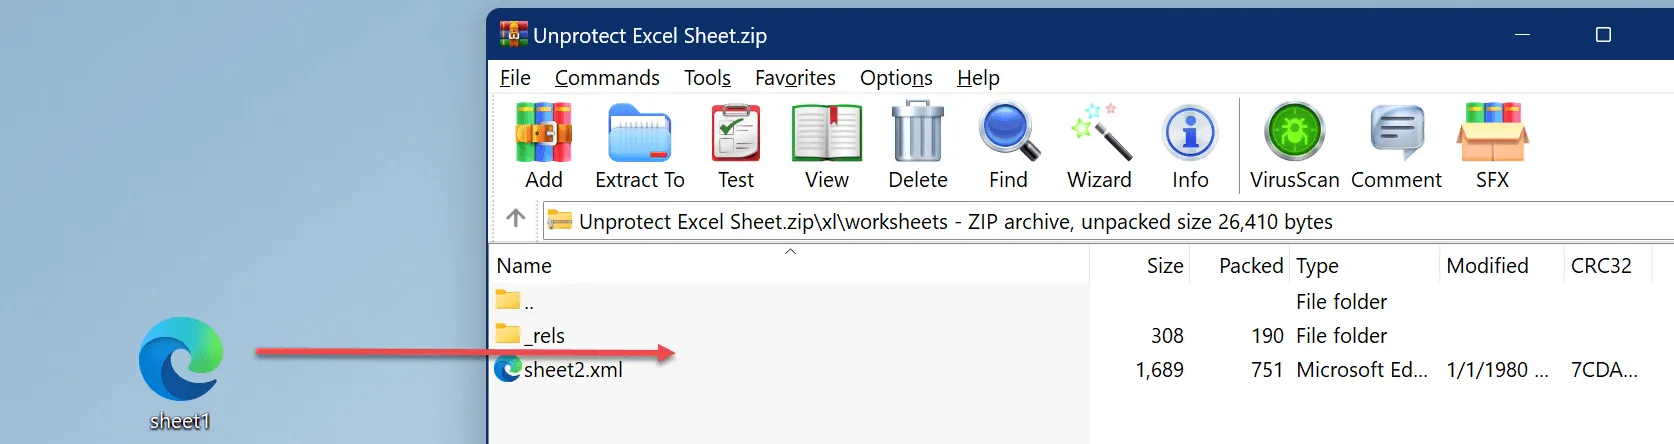This screenshot has height=444, width=1674.
Task: Go up one folder level arrow
Action: pyautogui.click(x=516, y=218)
